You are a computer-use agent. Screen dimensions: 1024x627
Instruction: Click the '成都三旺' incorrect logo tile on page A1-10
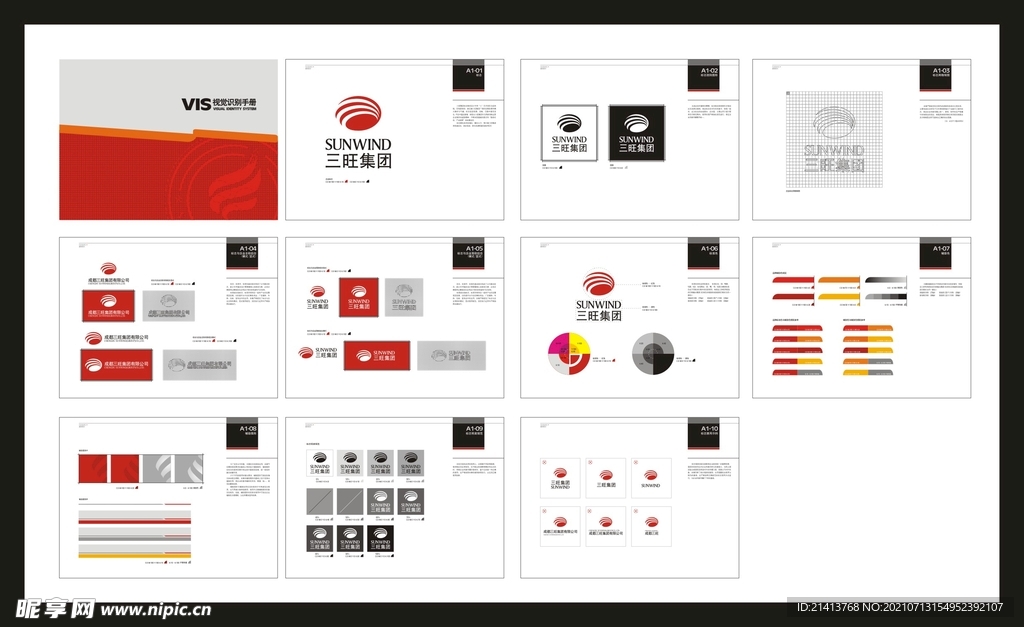pos(651,526)
